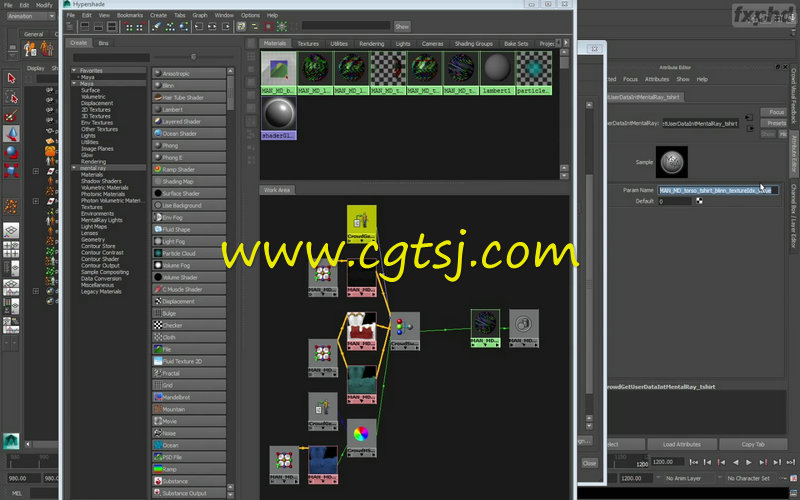
Task: Select the particleCloud material swatch
Action: click(534, 73)
